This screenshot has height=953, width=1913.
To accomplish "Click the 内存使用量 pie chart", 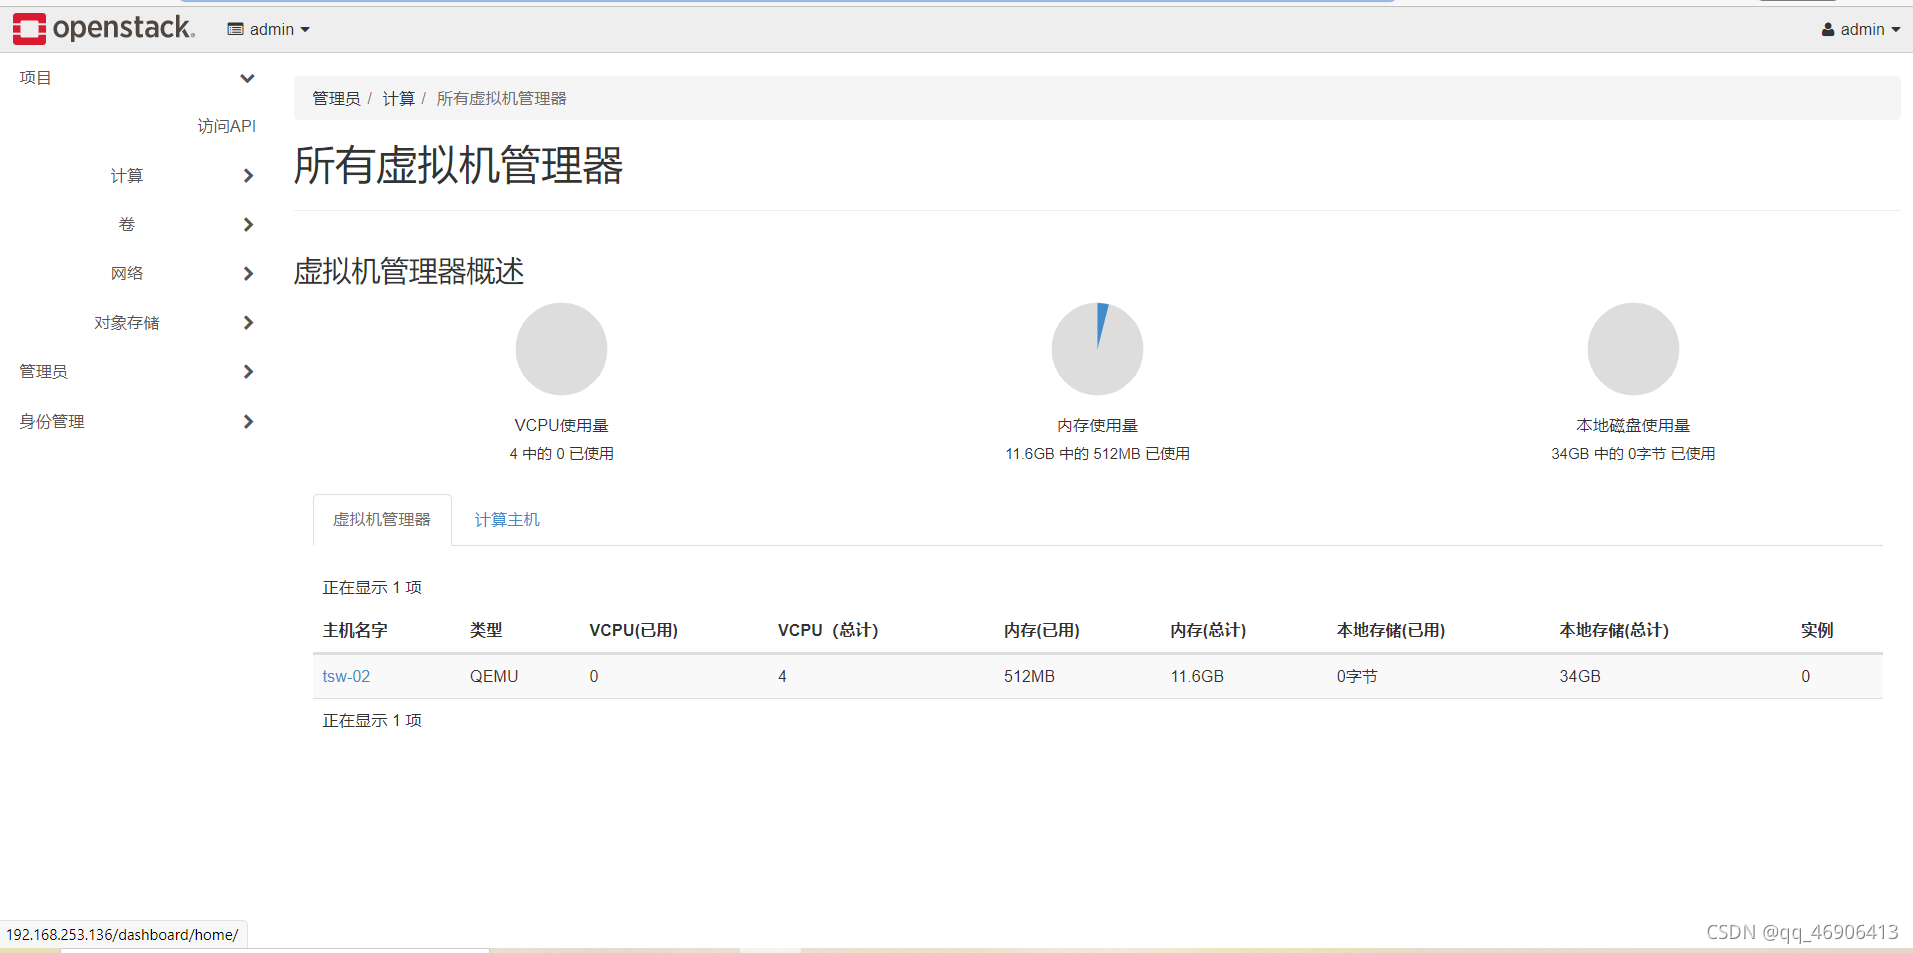I will coord(1096,349).
